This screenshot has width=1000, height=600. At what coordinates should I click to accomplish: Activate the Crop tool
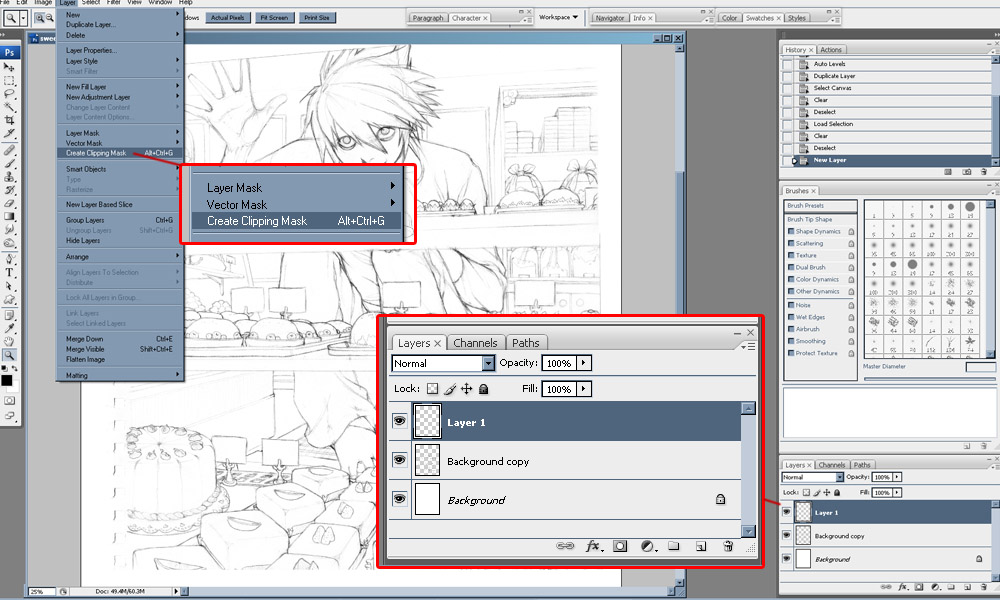[x=9, y=119]
